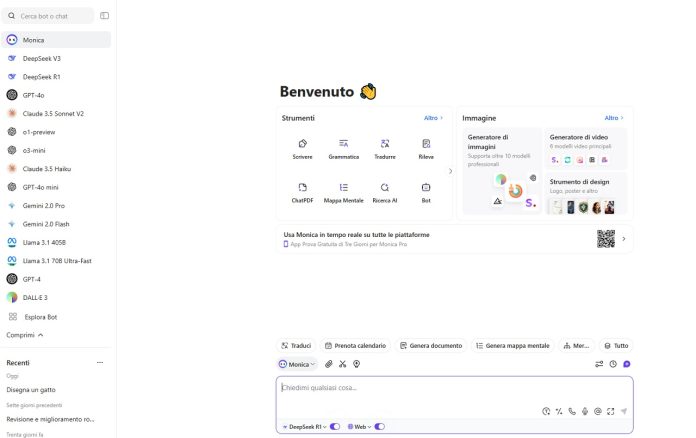
Task: Open the Ricerca AI tool
Action: [x=385, y=193]
